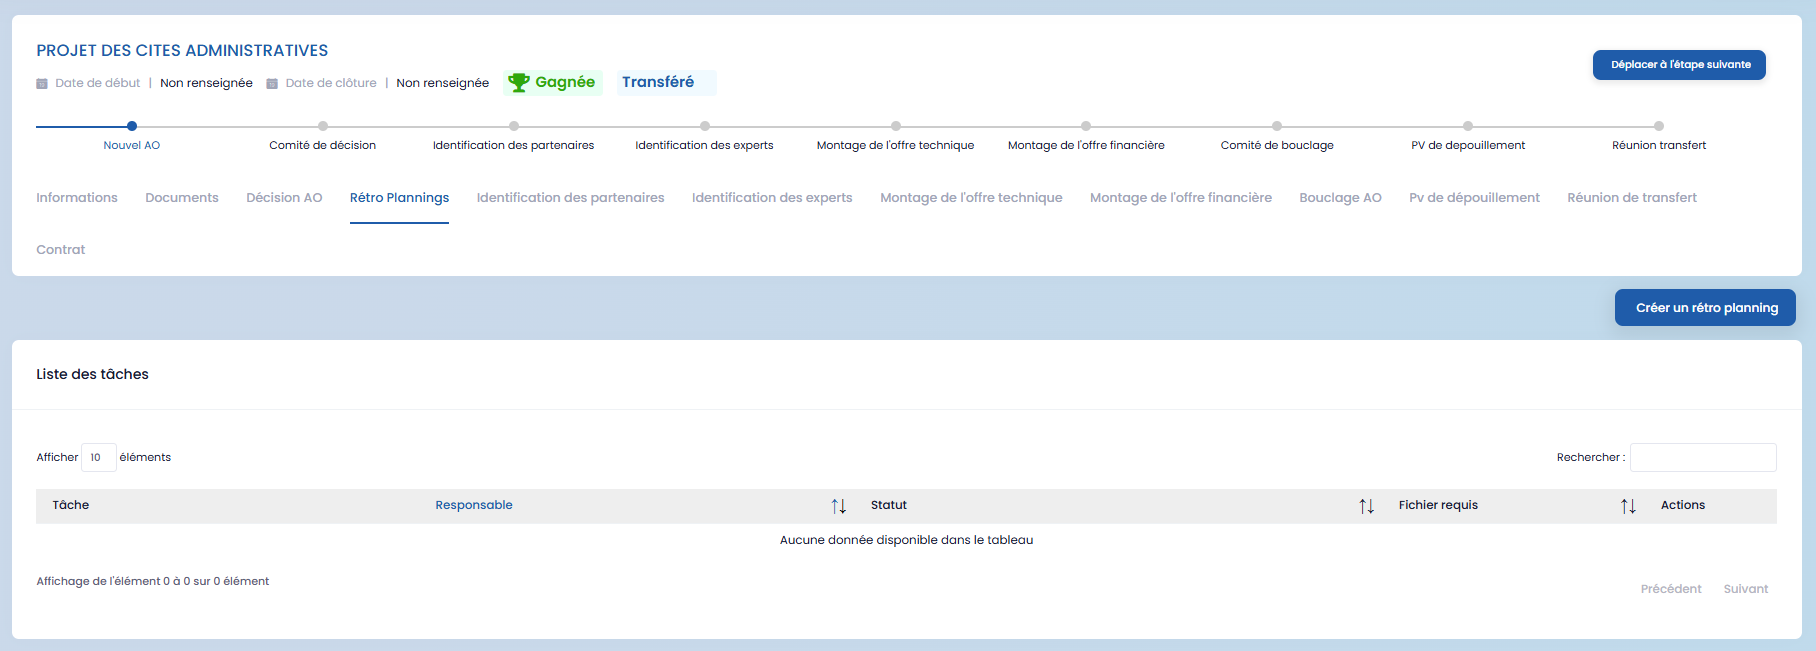Open the Décision AO tab
This screenshot has height=651, width=1816.
click(x=284, y=198)
